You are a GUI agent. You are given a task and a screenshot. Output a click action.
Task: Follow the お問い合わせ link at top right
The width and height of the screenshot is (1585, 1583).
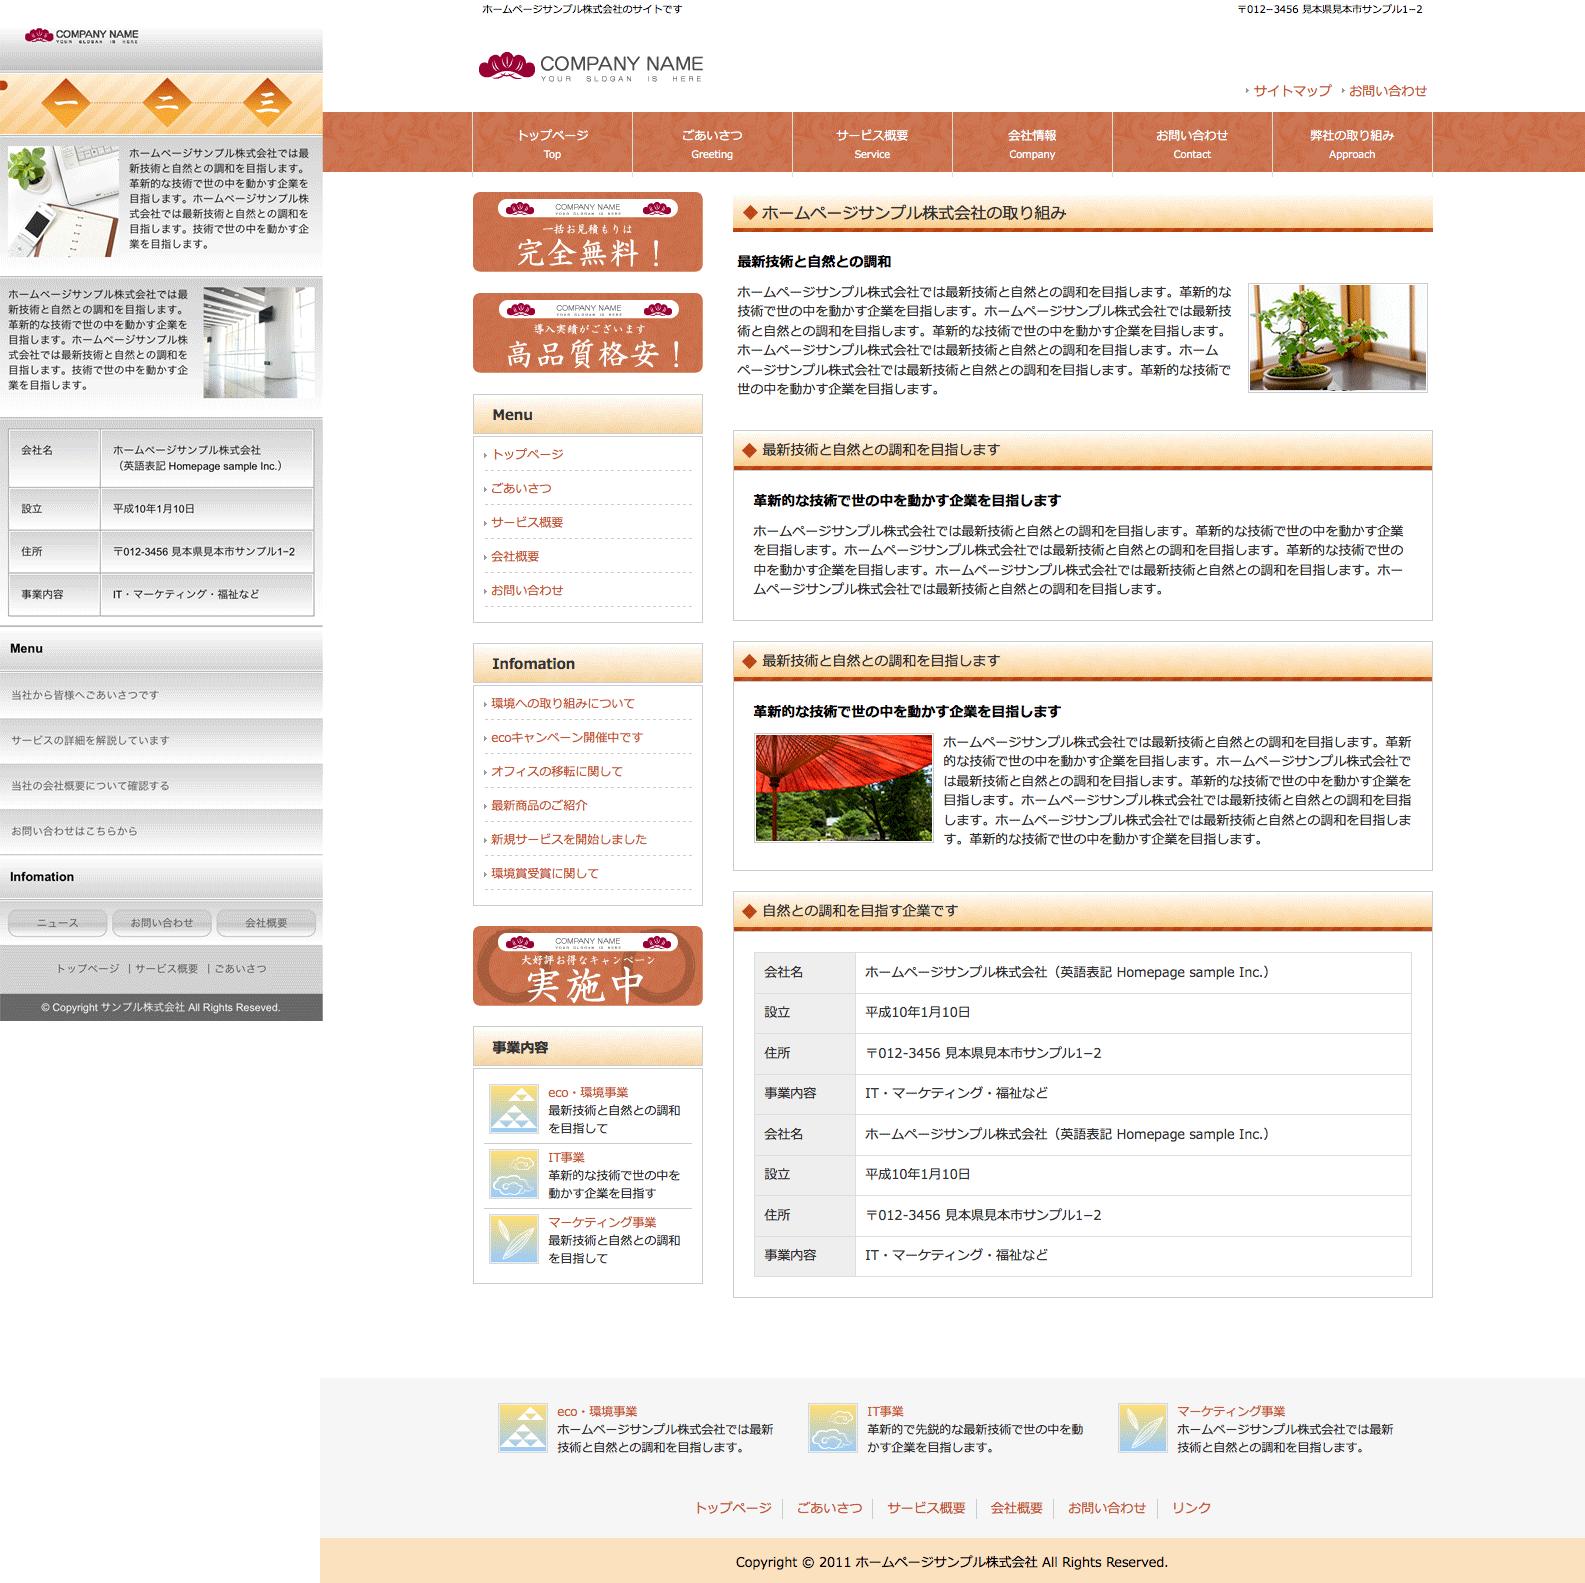click(x=1387, y=91)
